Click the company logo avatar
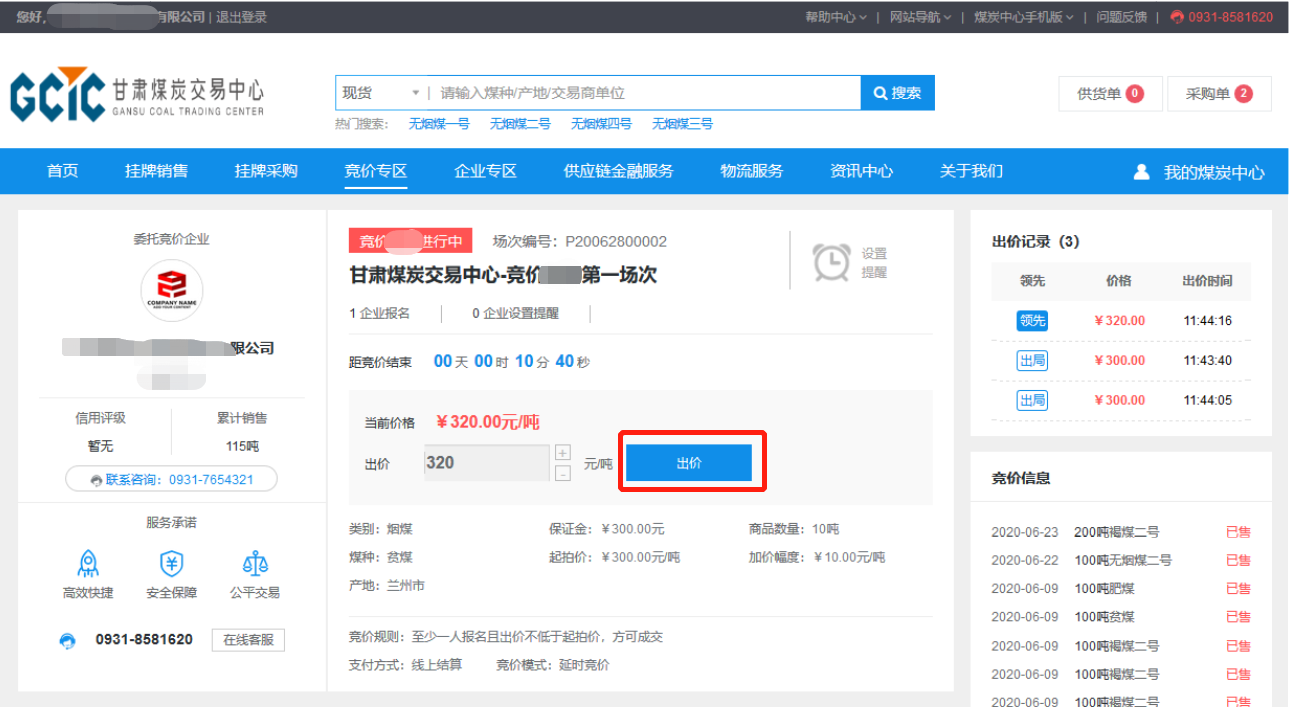The width and height of the screenshot is (1294, 707). point(172,291)
